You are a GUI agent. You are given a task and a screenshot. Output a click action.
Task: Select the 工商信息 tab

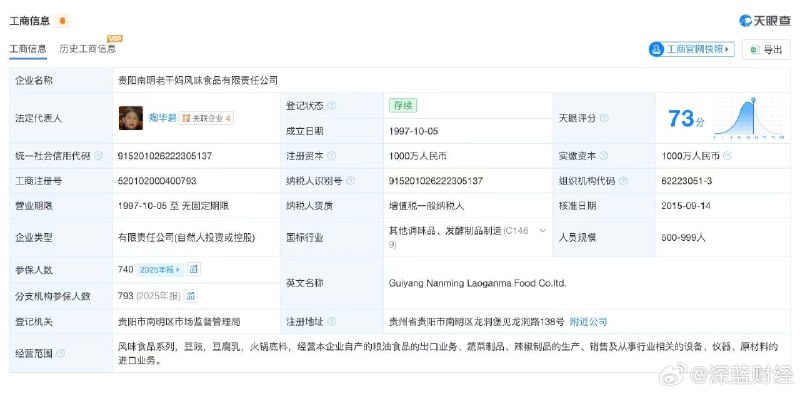click(x=28, y=48)
